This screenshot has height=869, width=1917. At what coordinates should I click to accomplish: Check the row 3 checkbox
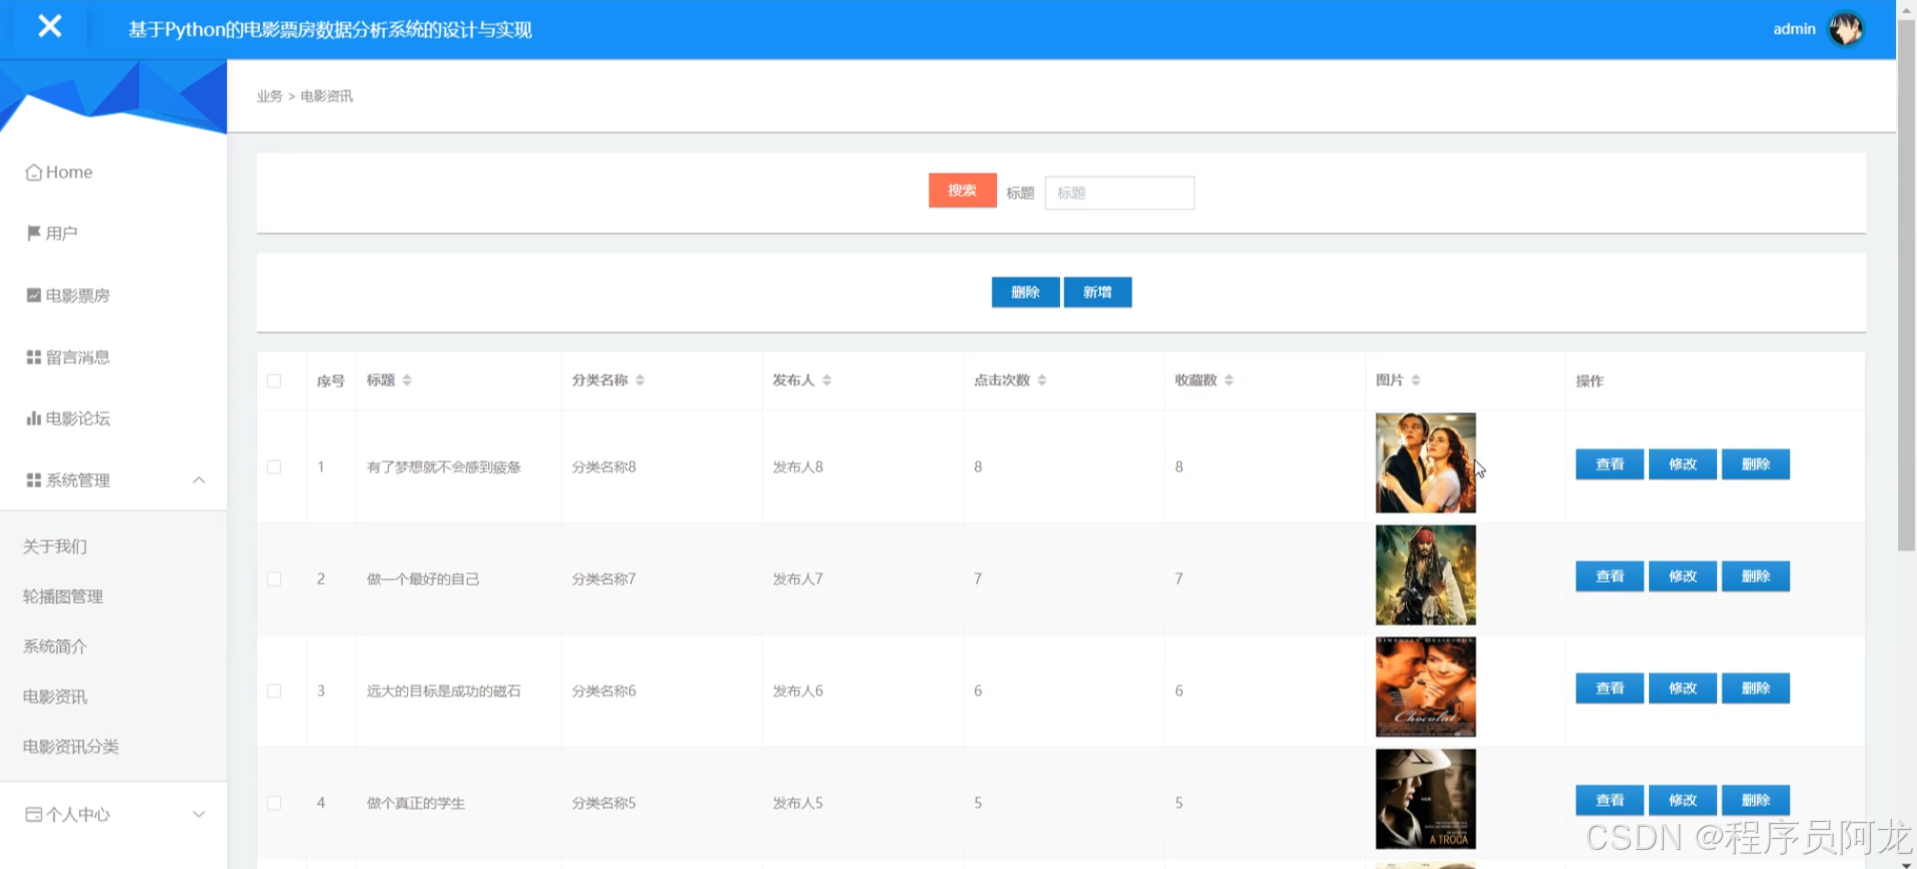274,691
